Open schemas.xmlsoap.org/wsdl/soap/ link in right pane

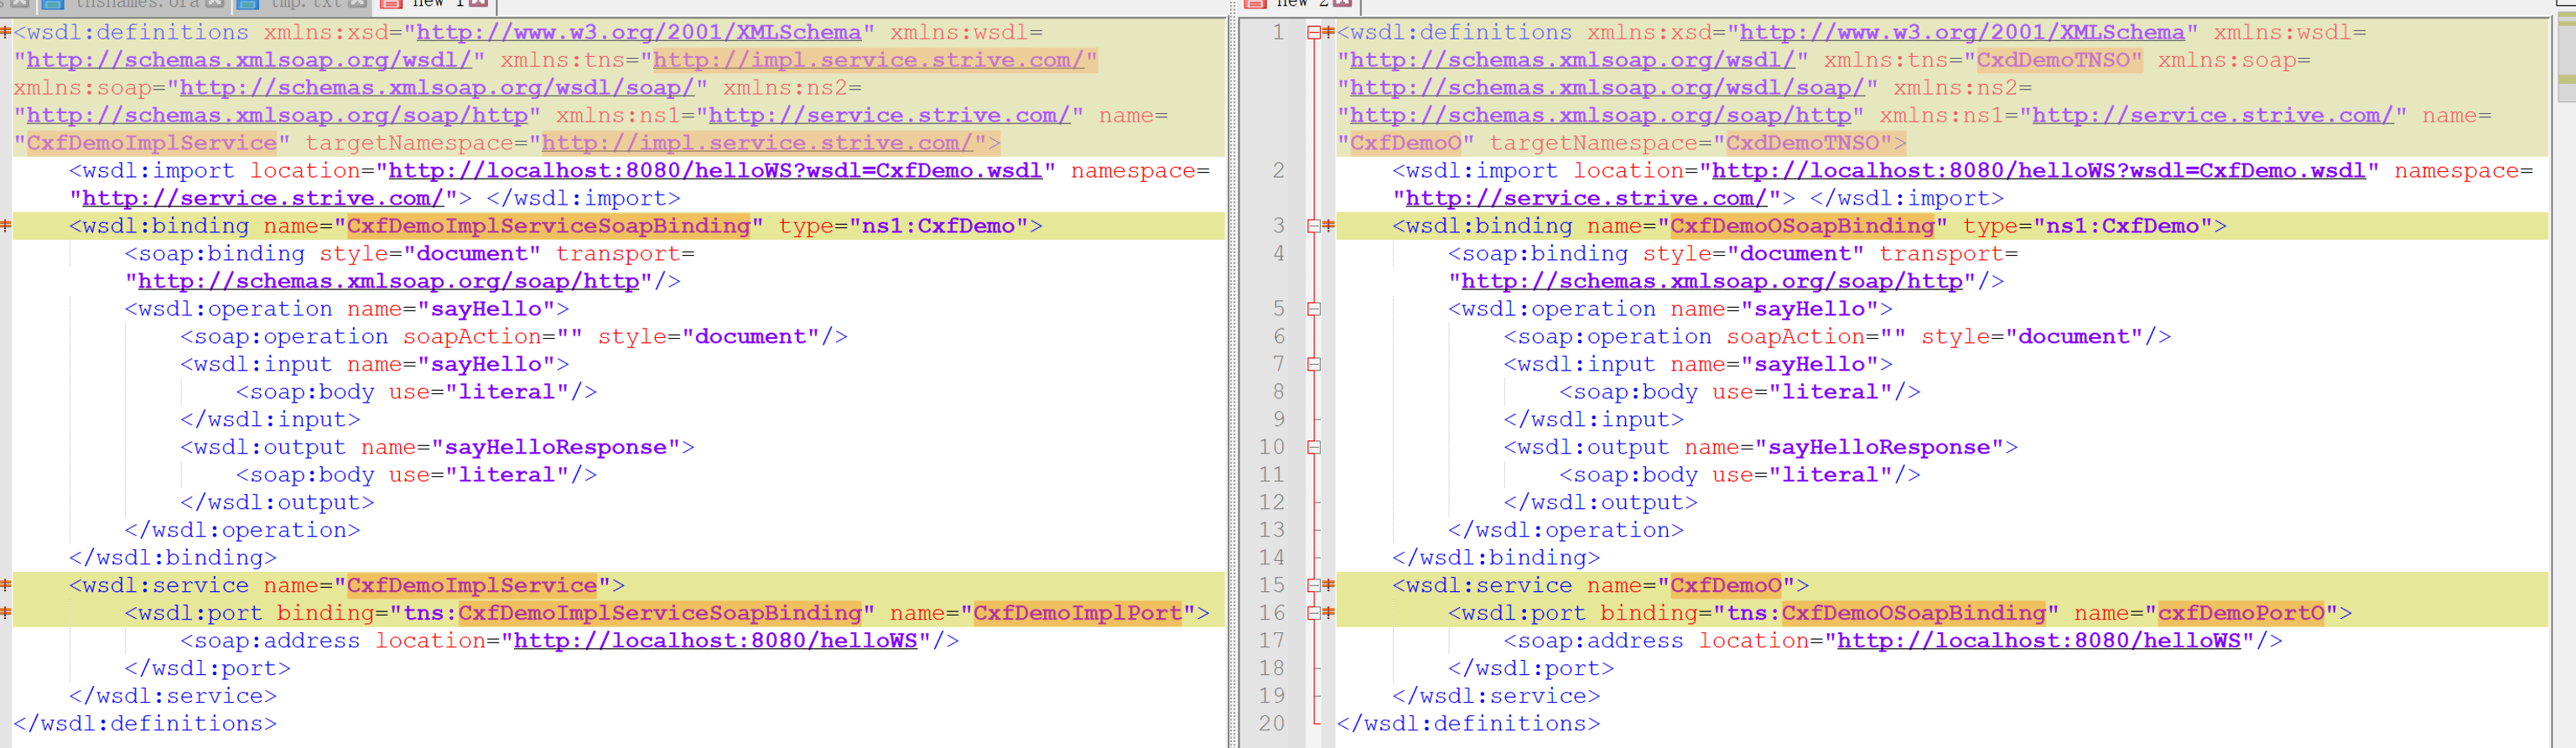tap(1606, 88)
